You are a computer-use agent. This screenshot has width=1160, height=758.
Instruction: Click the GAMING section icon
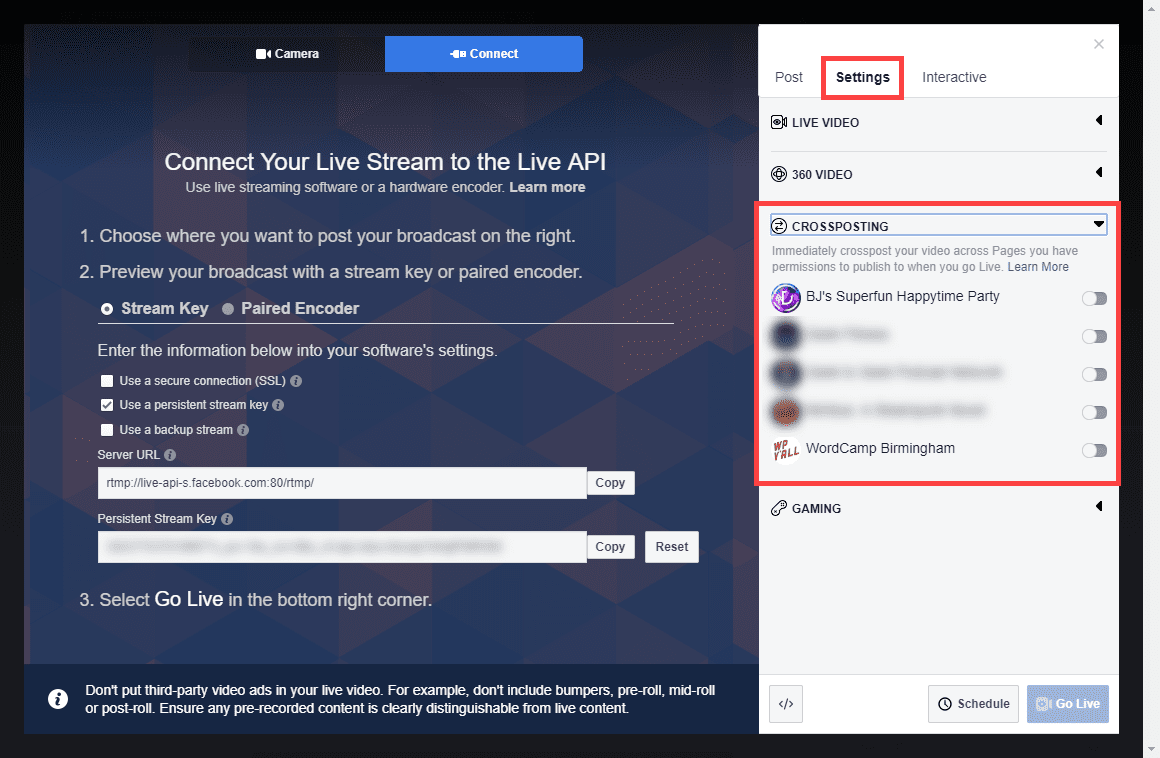click(779, 507)
